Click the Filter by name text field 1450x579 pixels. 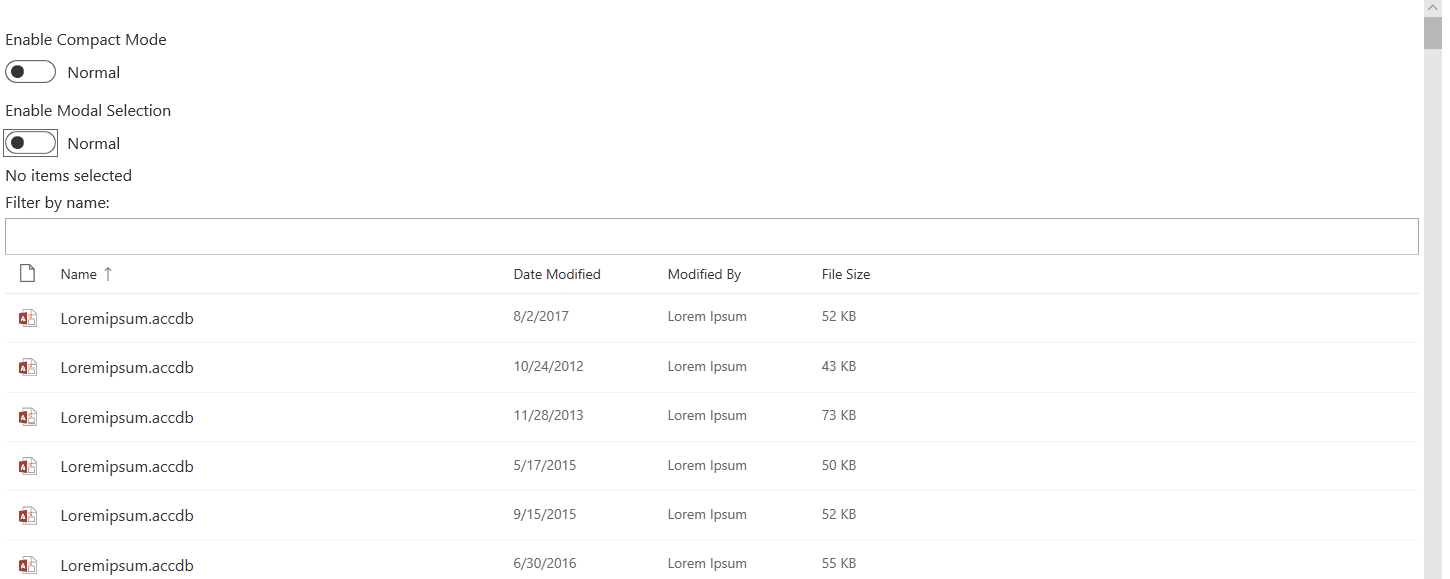coord(712,236)
